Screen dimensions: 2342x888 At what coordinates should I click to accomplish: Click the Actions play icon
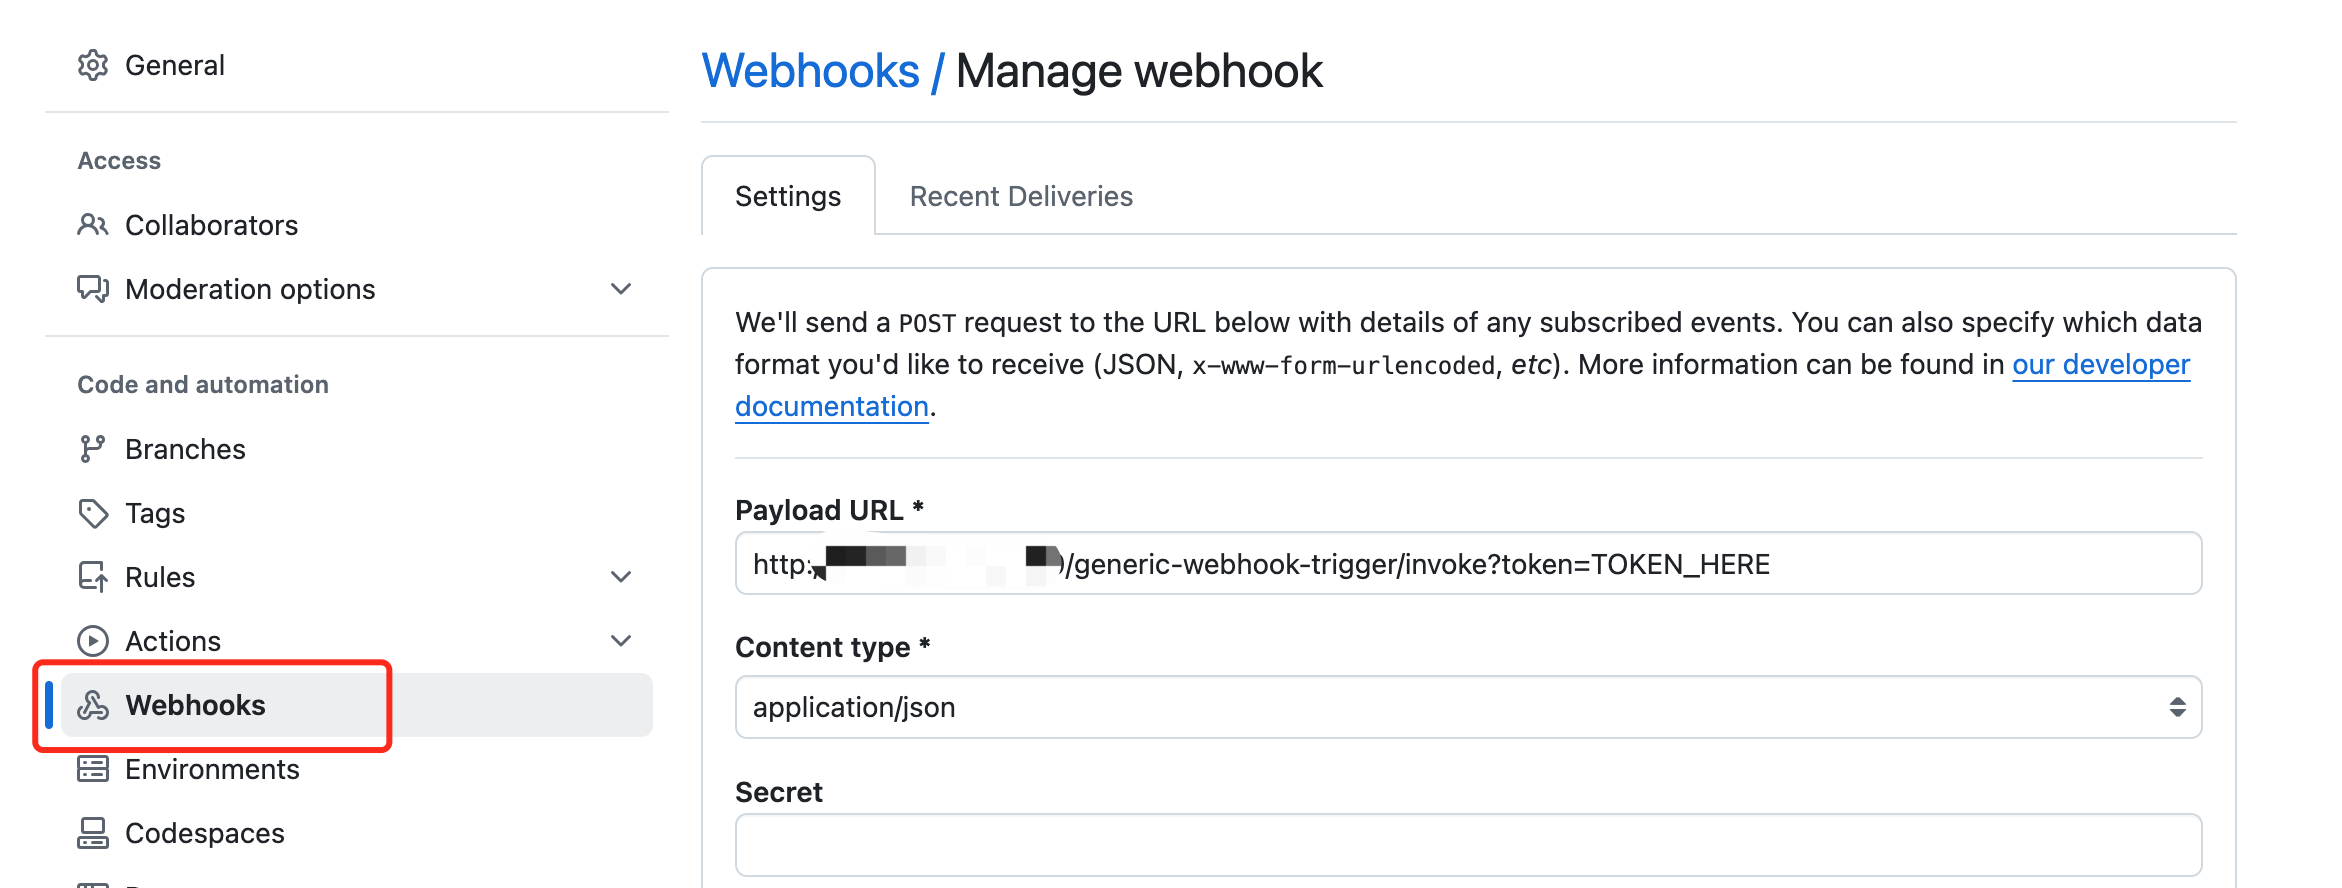point(93,641)
